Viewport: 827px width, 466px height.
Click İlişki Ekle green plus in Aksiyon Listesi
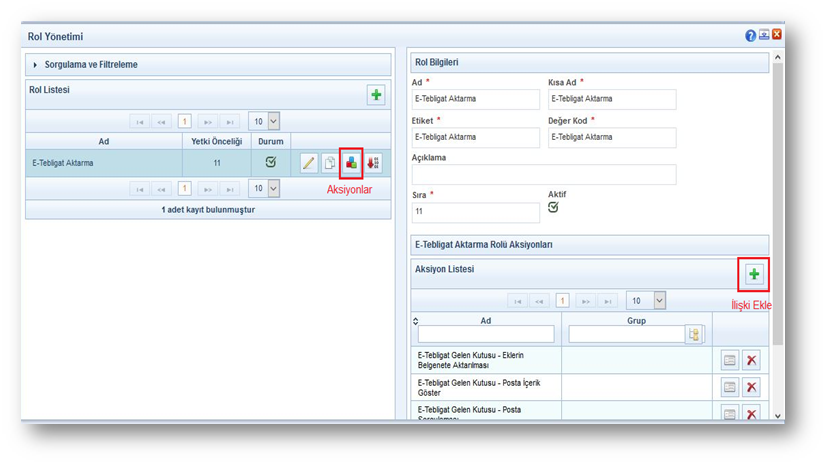coord(754,274)
